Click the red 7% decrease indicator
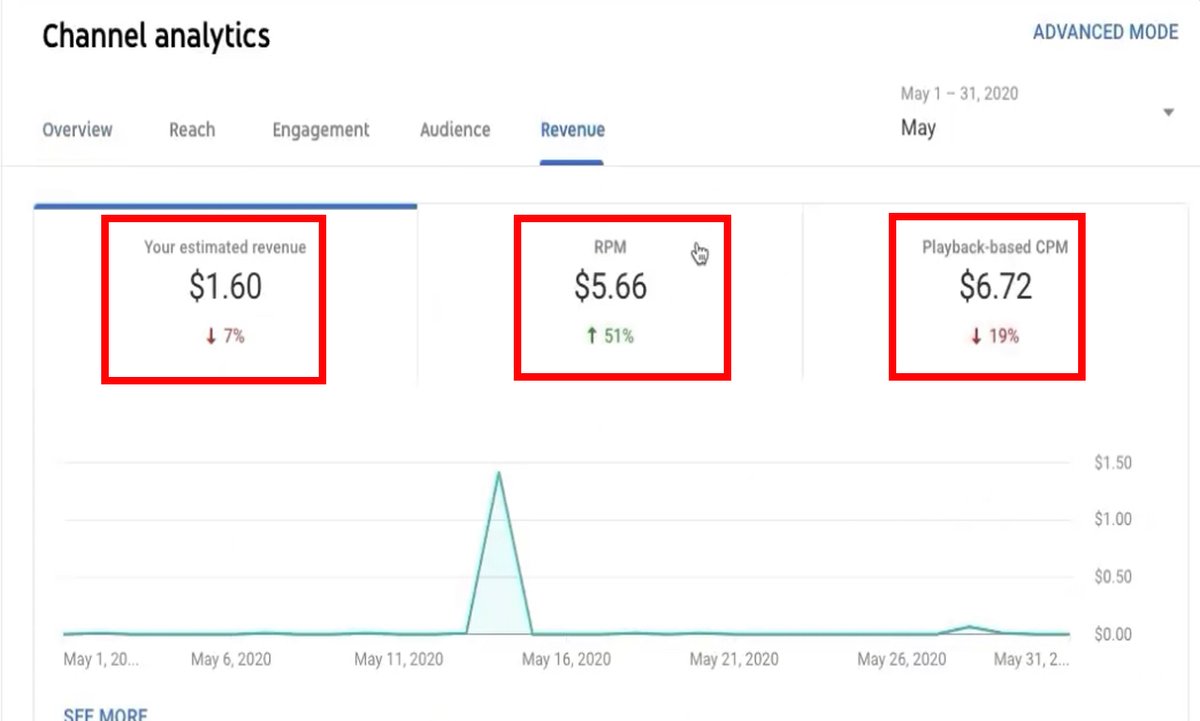The height and width of the screenshot is (721, 1200). tap(222, 337)
